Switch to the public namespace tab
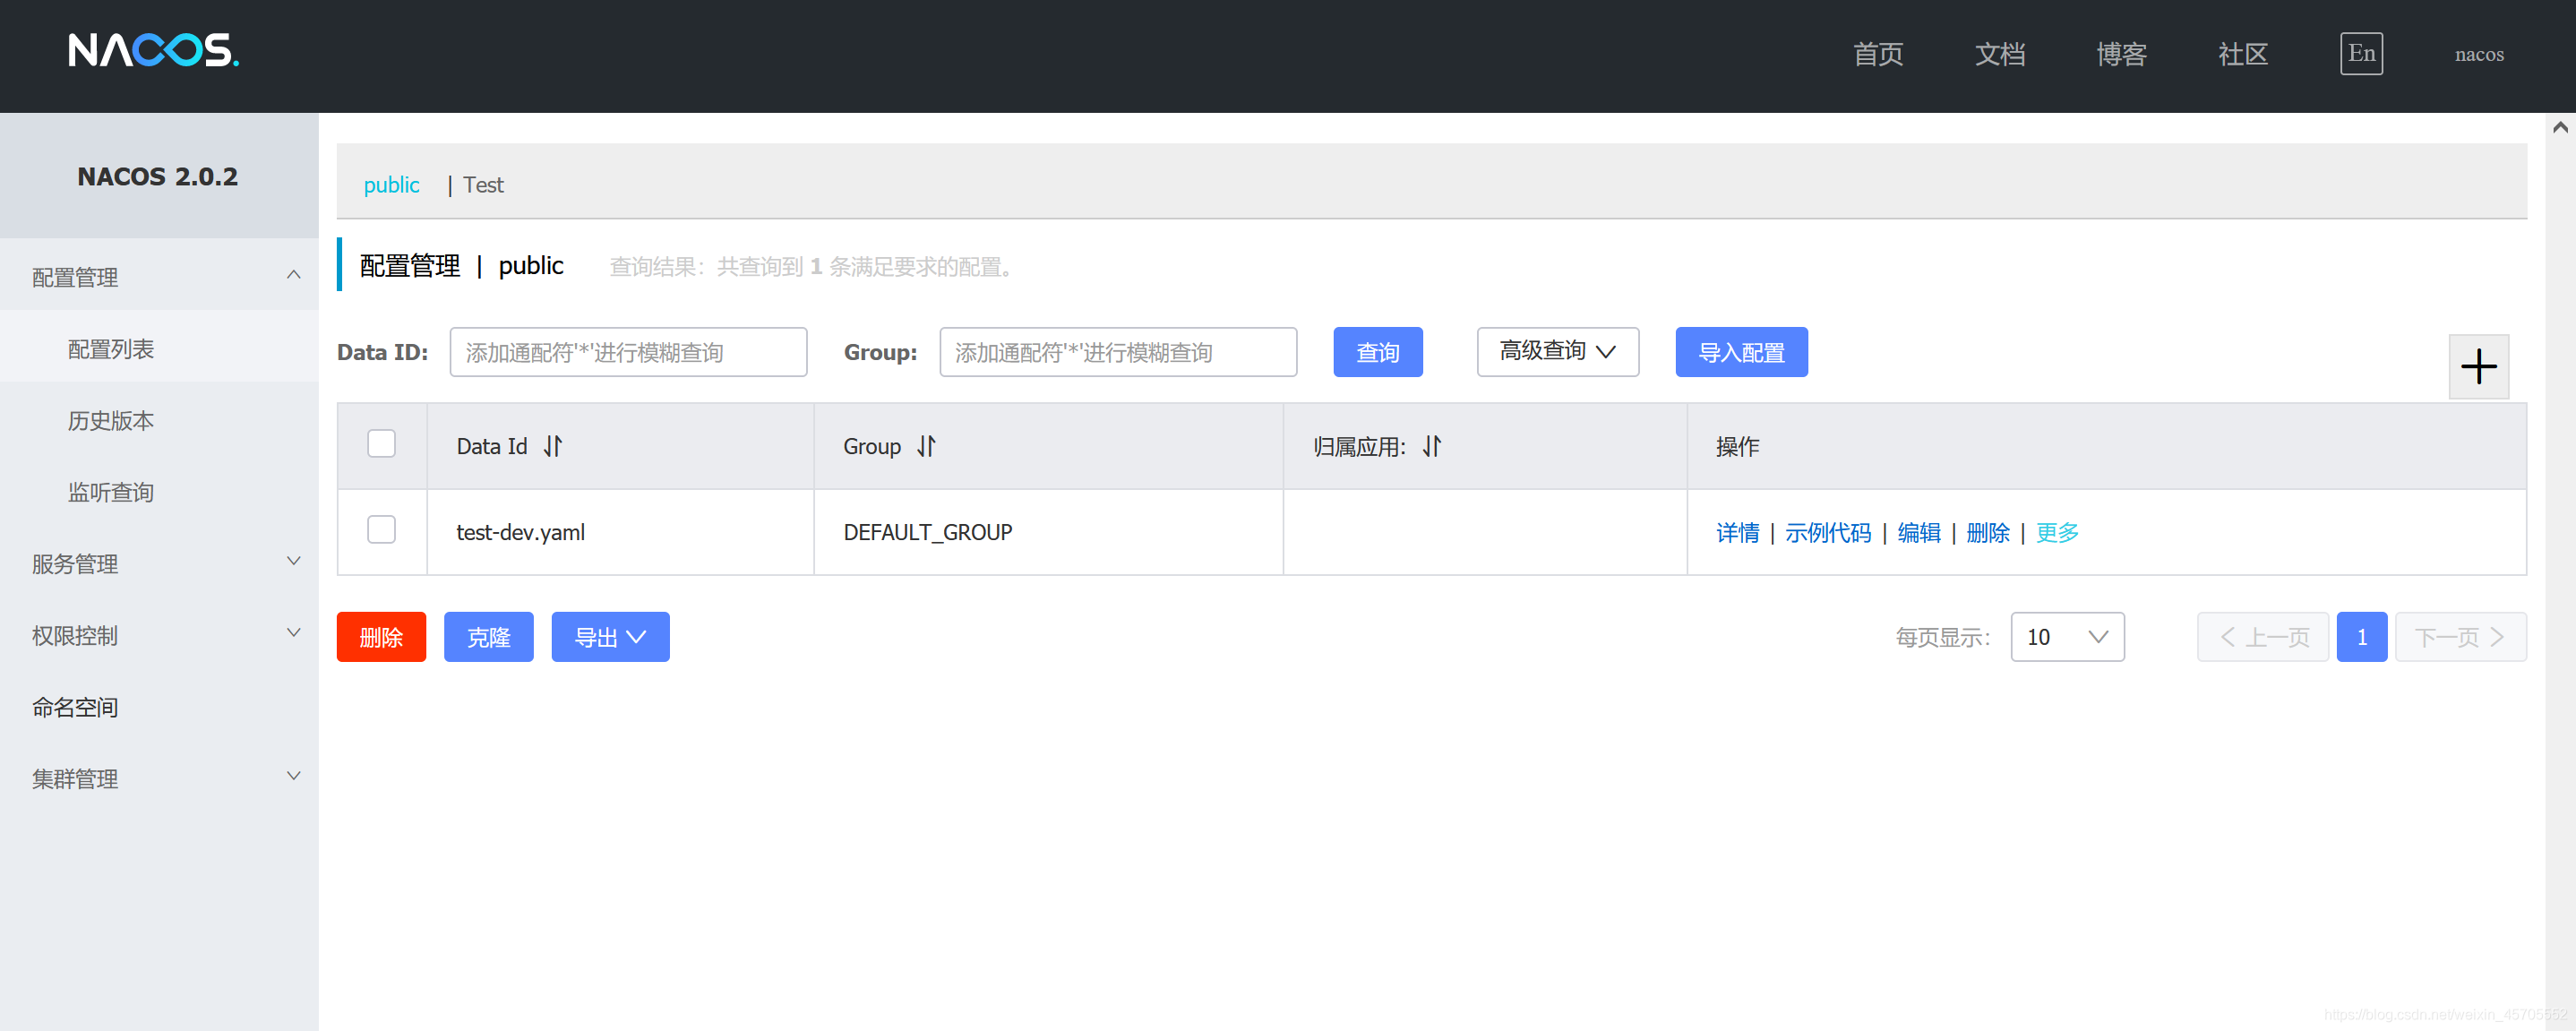This screenshot has height=1031, width=2576. (x=391, y=185)
